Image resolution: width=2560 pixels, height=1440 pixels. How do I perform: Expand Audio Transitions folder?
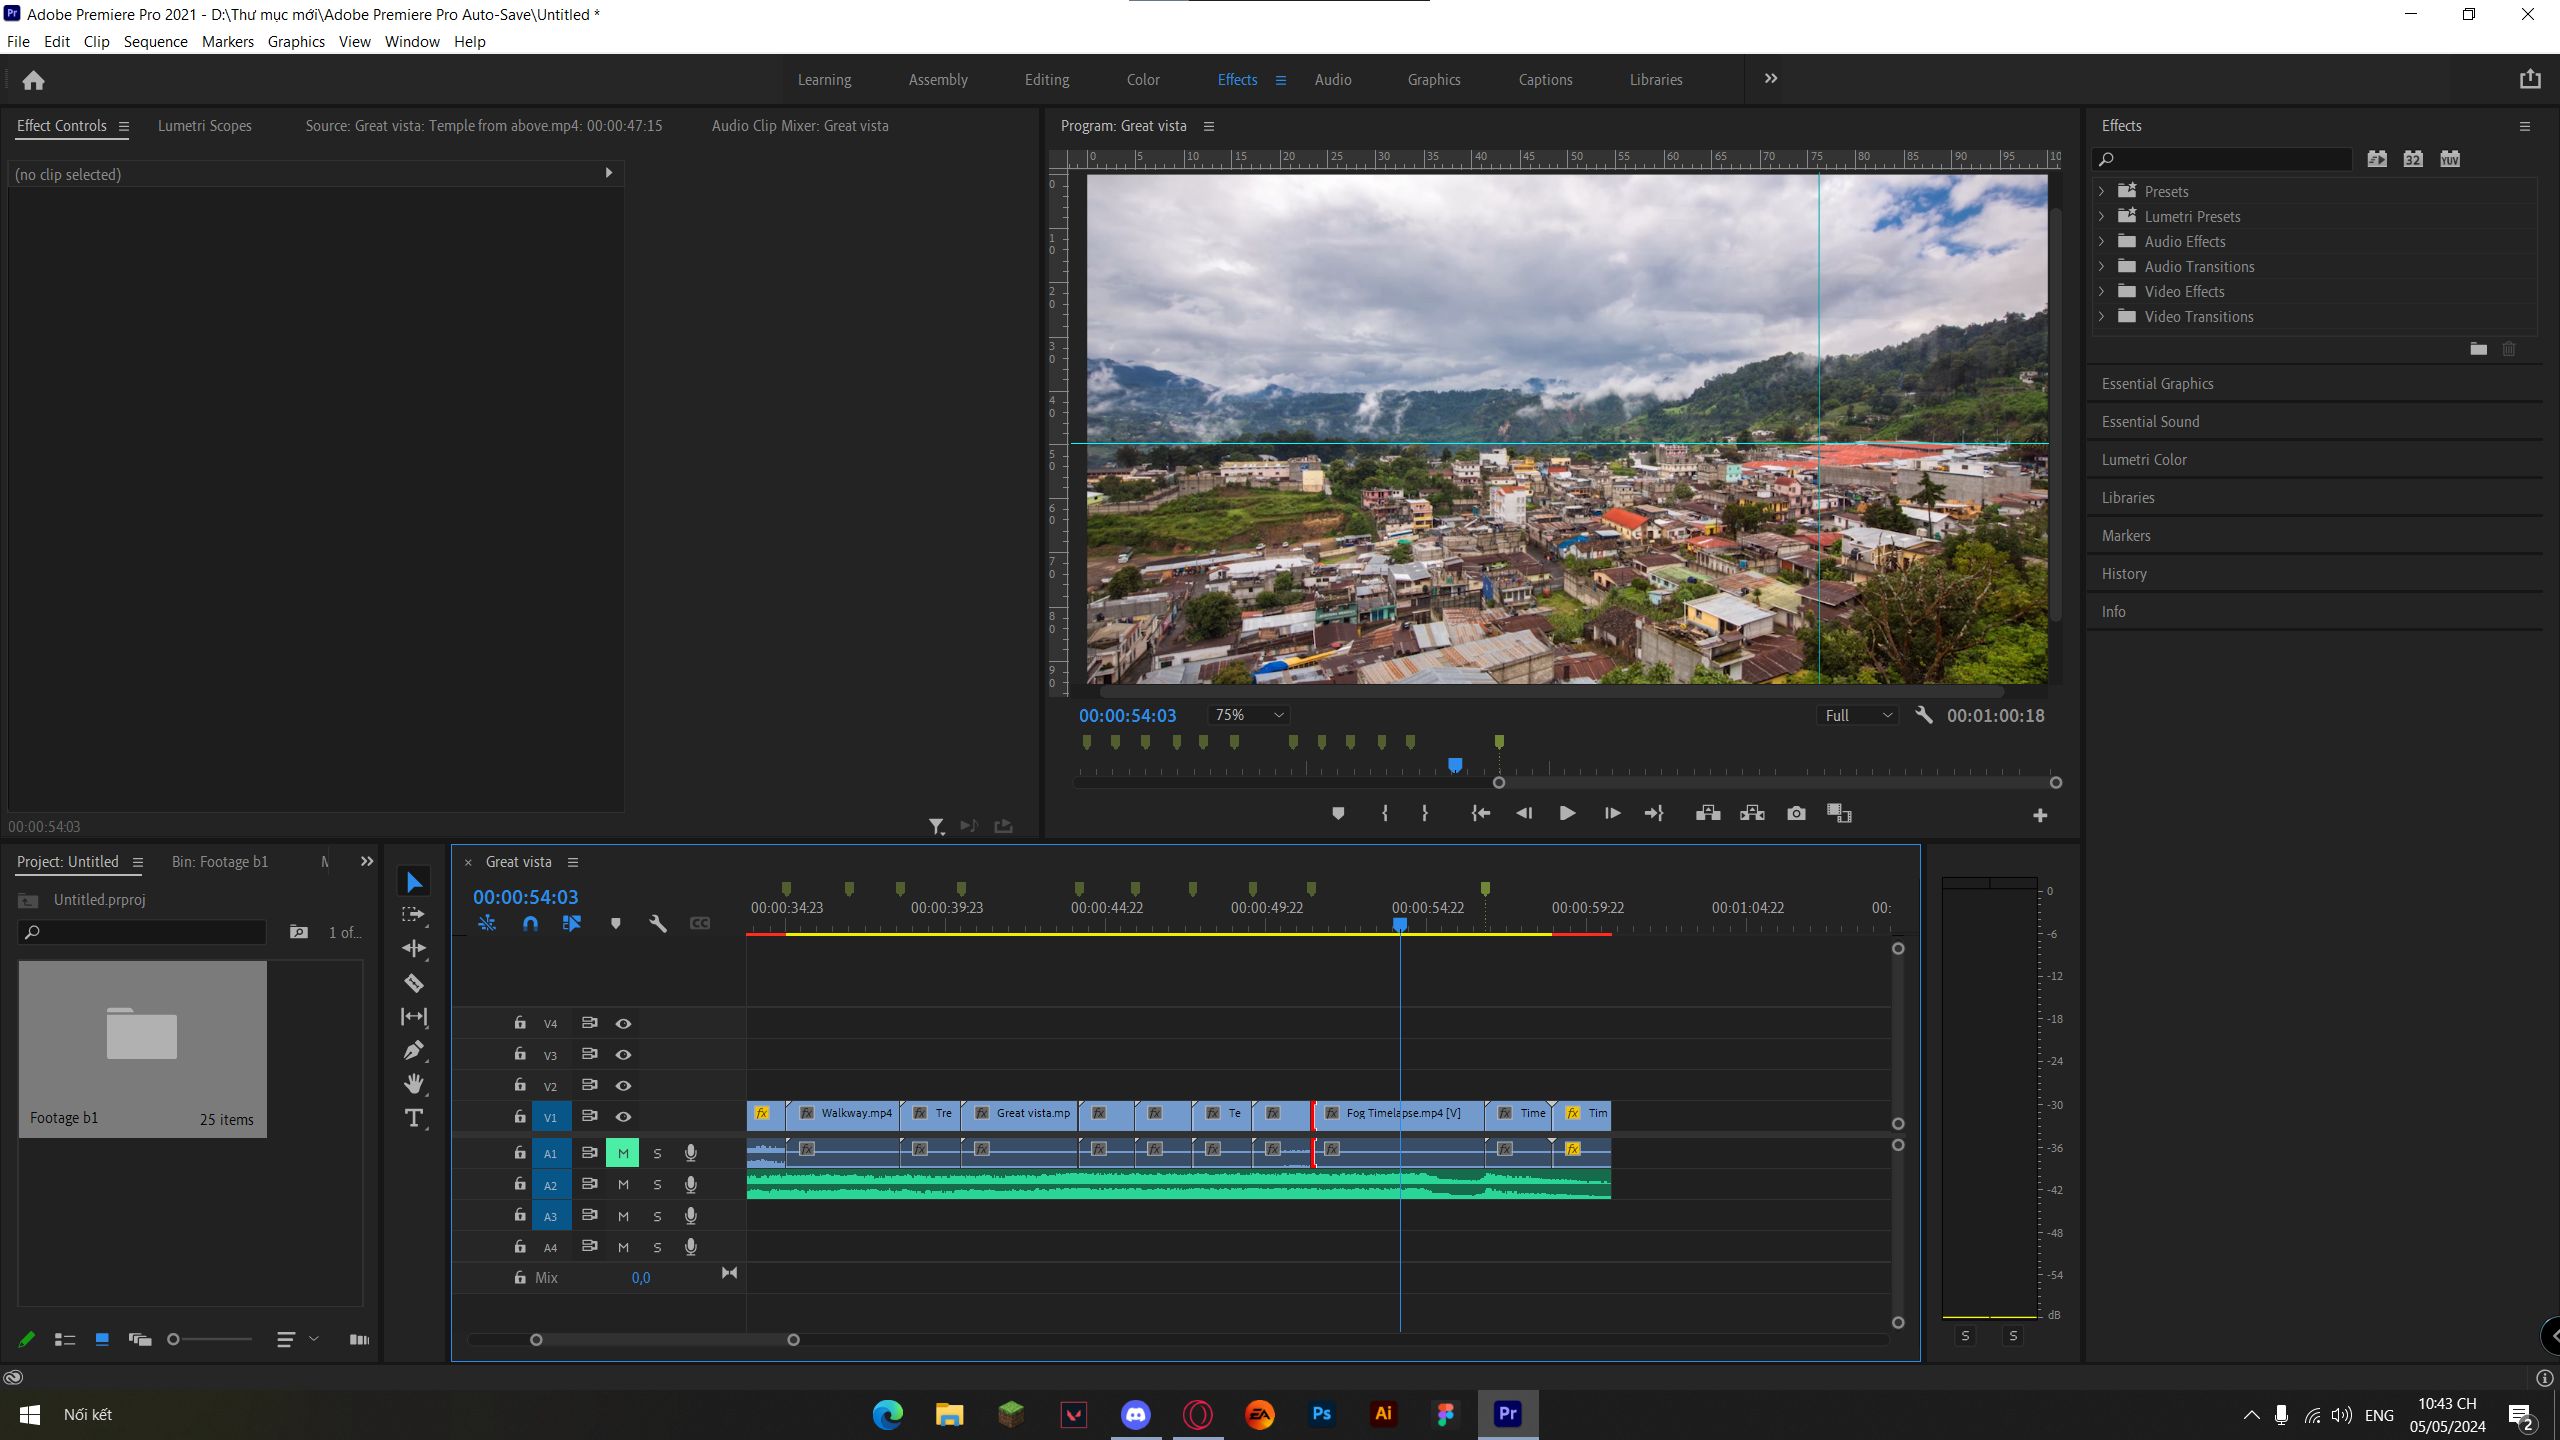(2101, 266)
